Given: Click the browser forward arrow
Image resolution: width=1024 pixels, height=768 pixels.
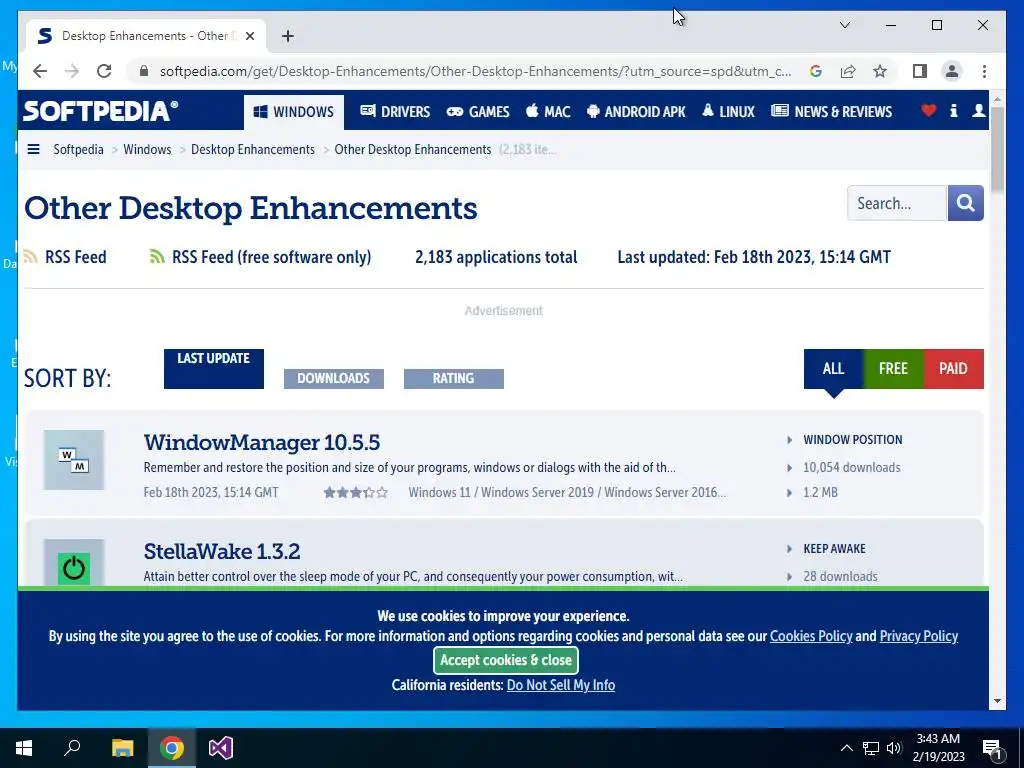Looking at the screenshot, I should point(72,71).
